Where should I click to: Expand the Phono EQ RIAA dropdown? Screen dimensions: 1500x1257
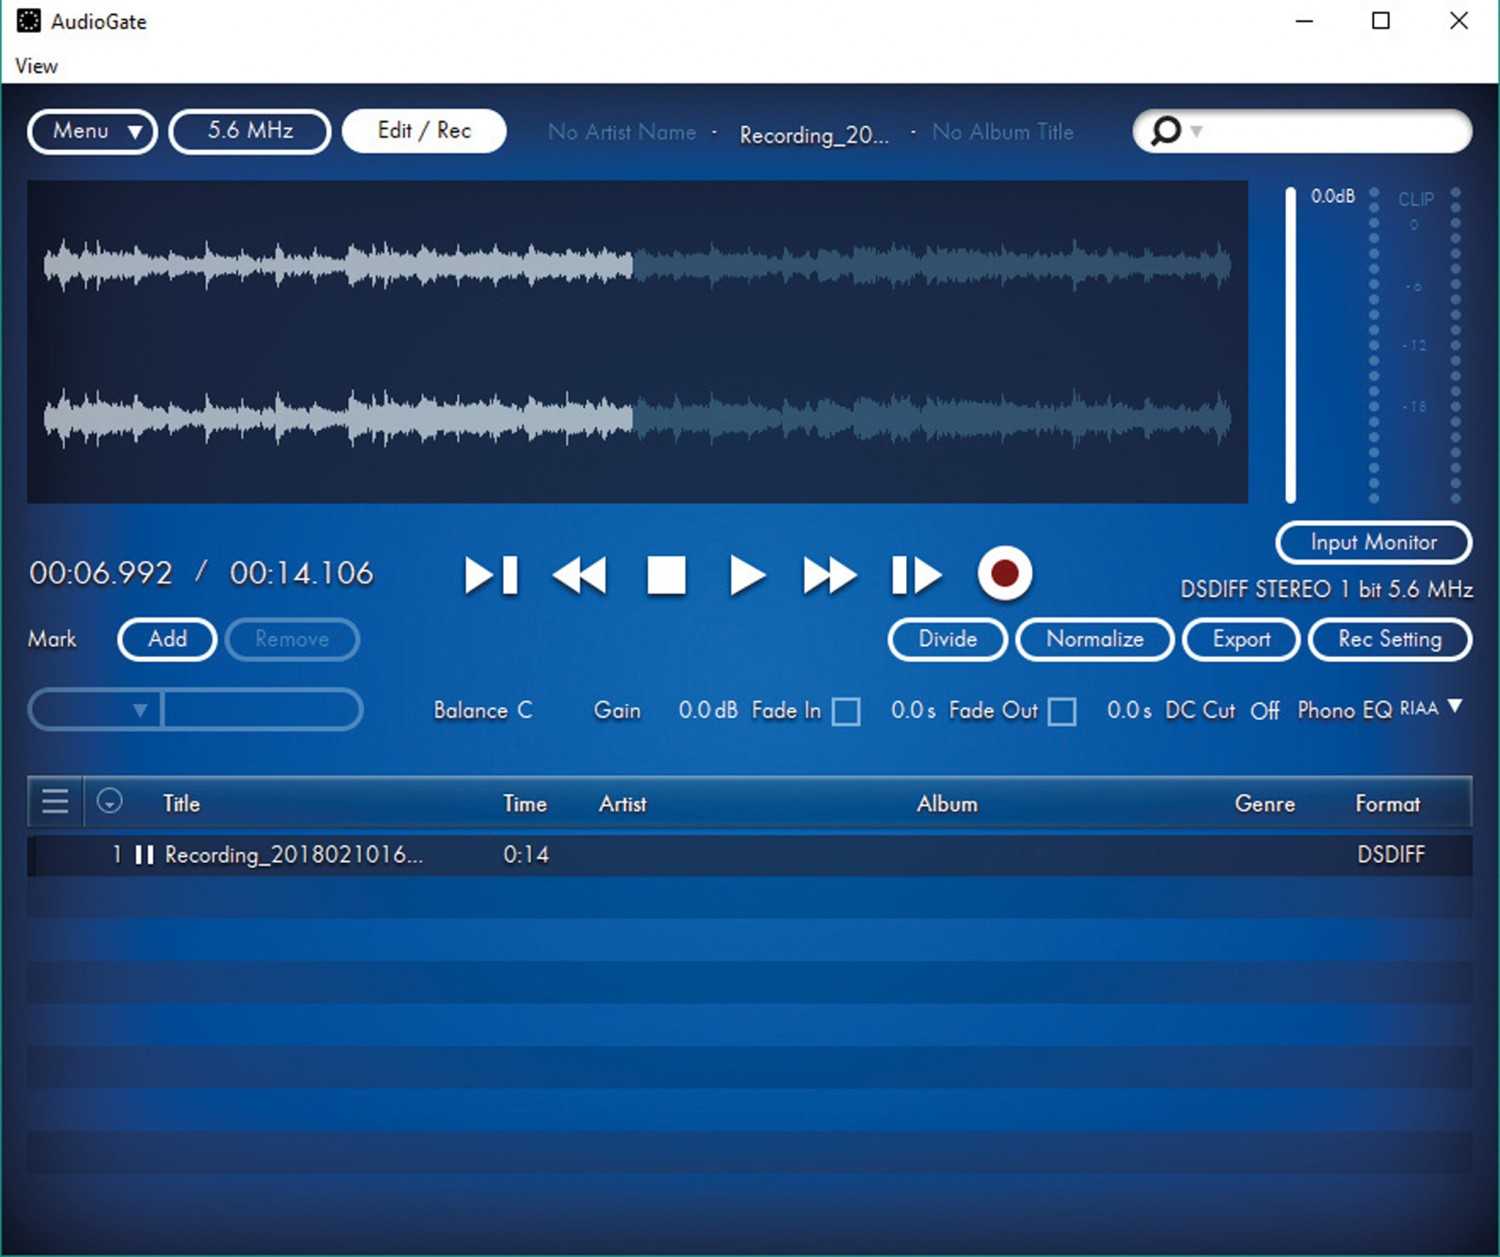[x=1454, y=707]
